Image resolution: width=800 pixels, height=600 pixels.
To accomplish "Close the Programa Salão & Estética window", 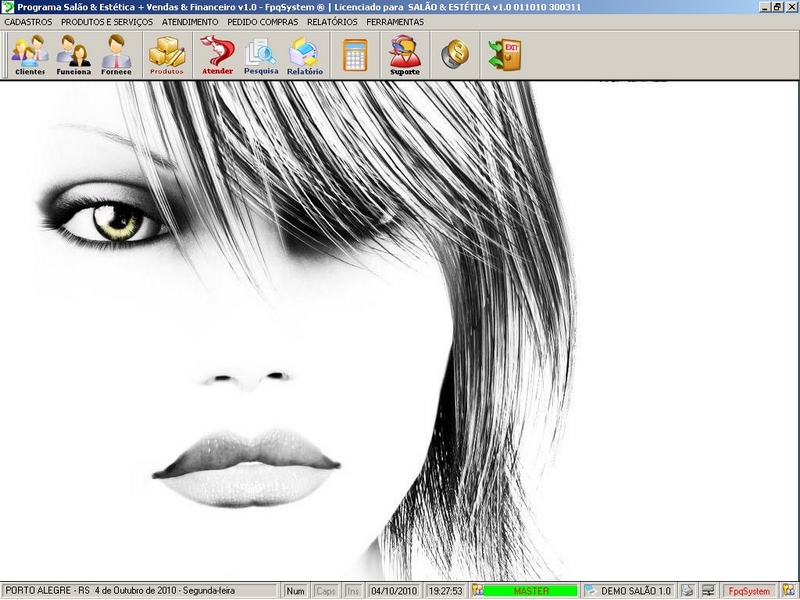I will [790, 7].
